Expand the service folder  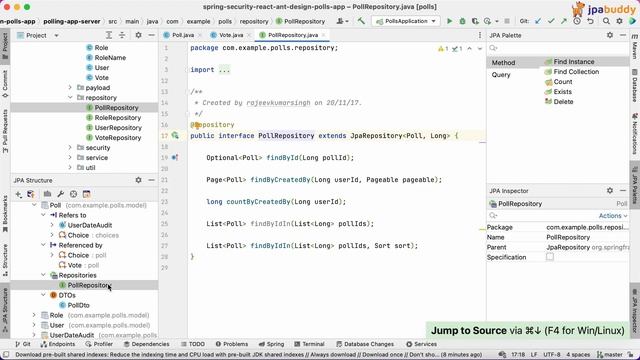click(x=70, y=158)
